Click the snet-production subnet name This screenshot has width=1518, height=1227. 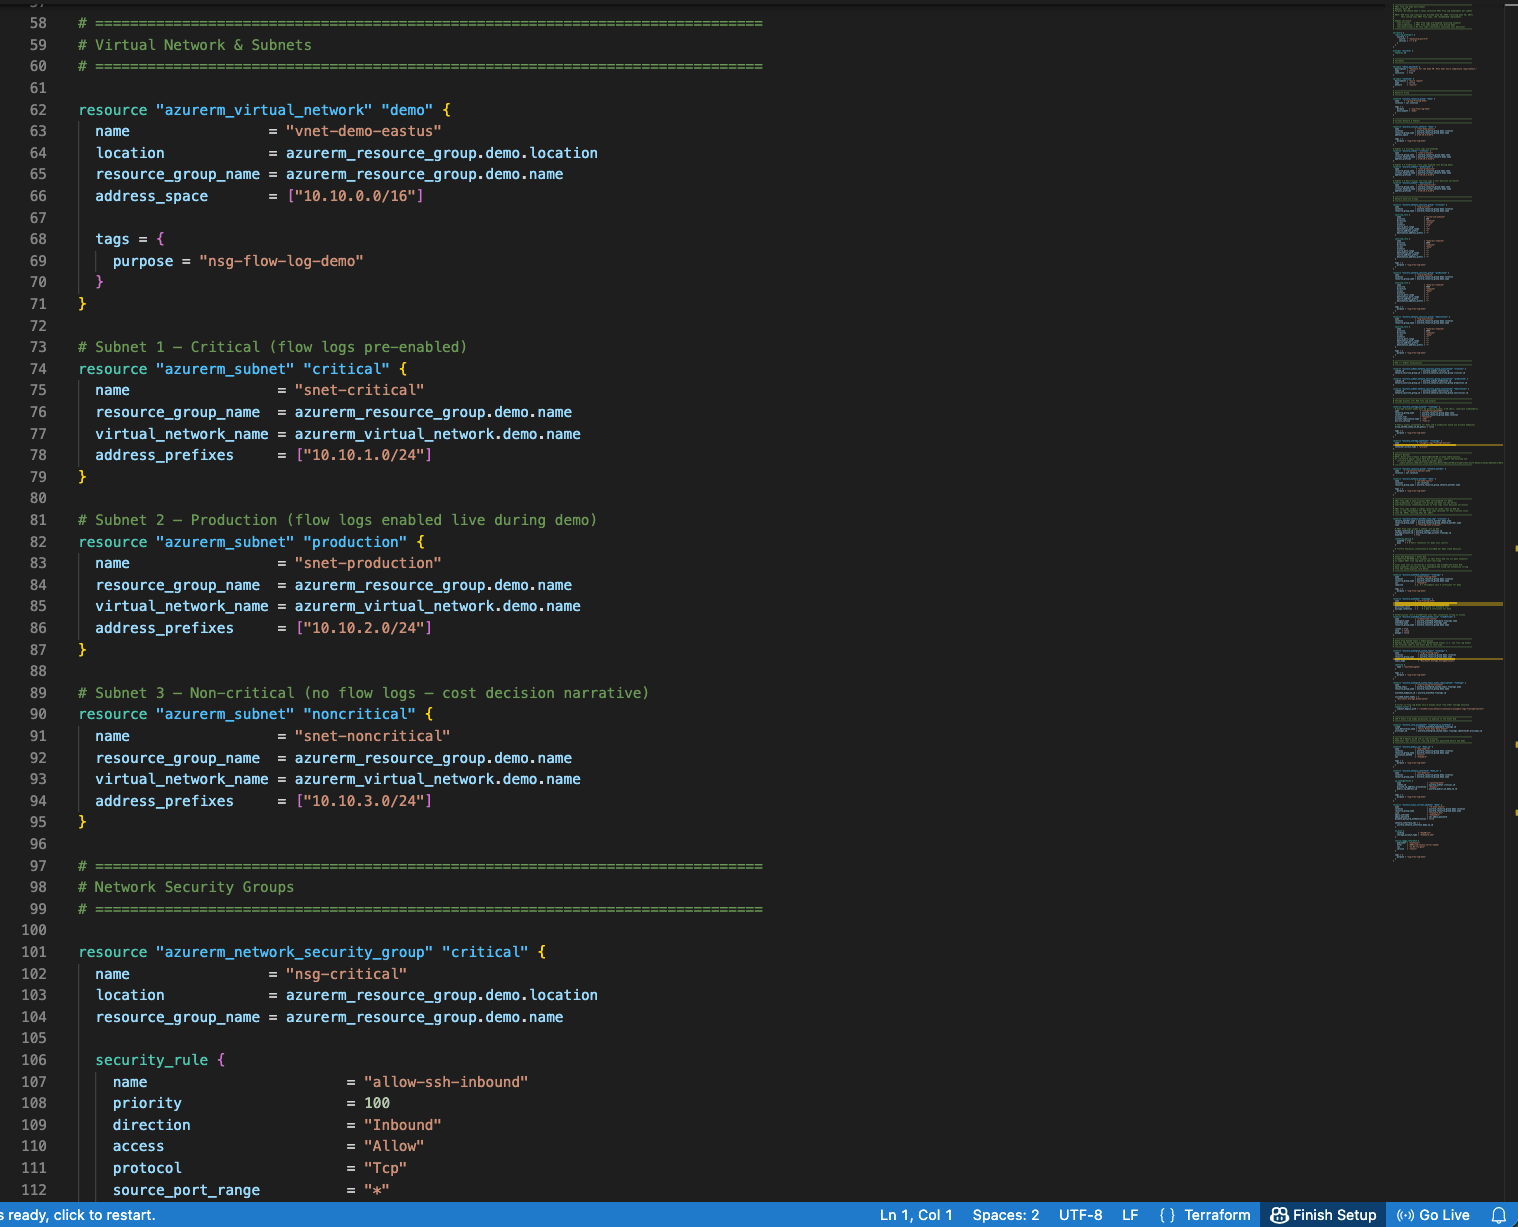pyautogui.click(x=368, y=562)
